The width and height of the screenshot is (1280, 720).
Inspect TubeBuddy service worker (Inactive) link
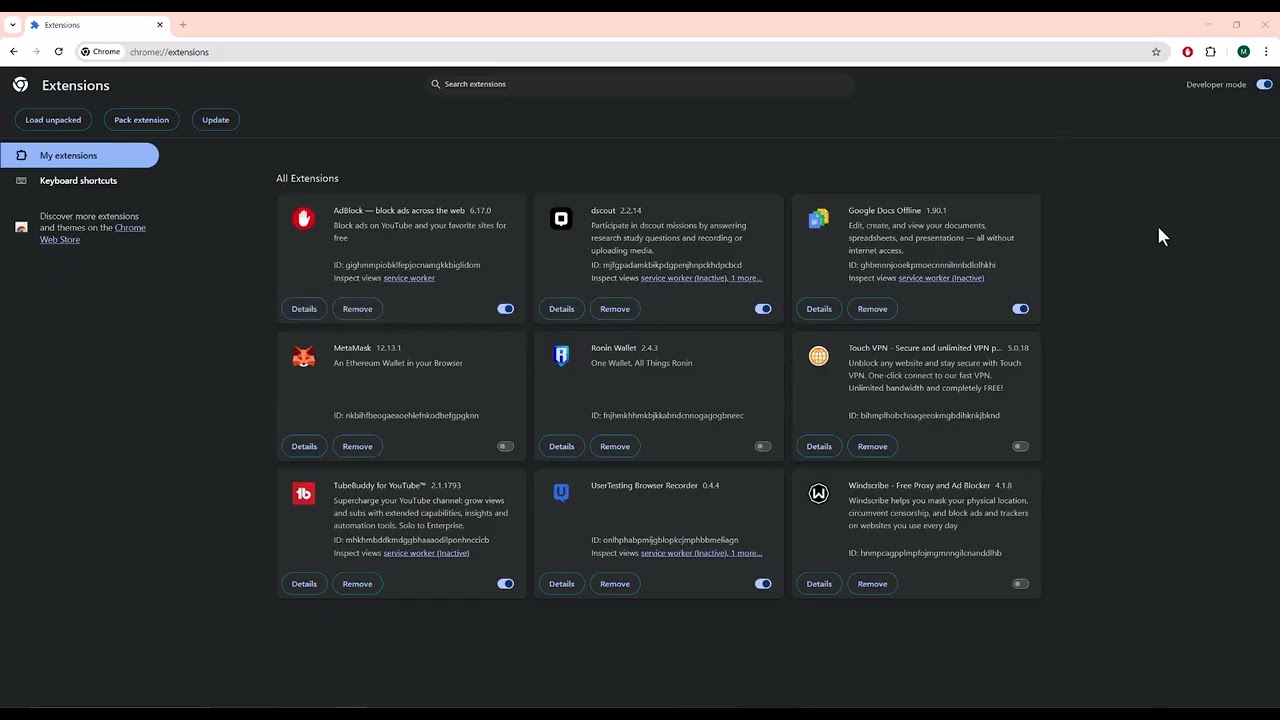[426, 553]
